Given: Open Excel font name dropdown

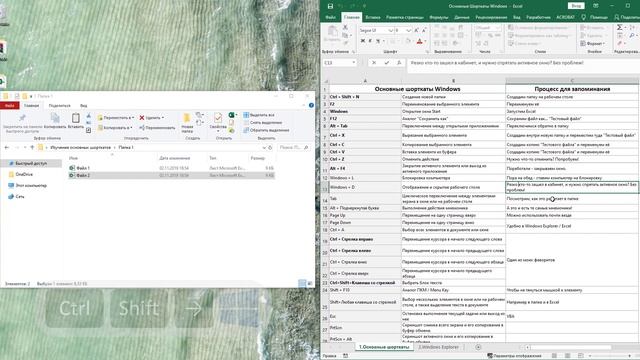Looking at the screenshot, I should coord(391,31).
